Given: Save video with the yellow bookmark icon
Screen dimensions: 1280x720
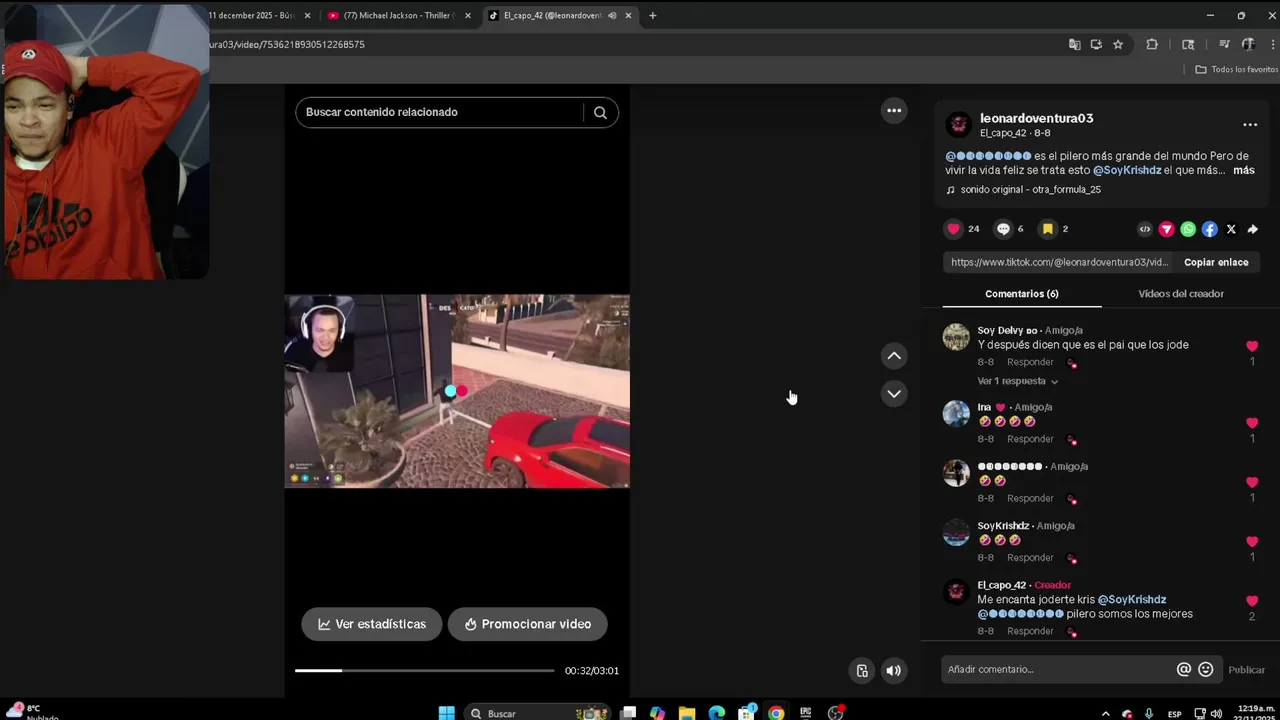Looking at the screenshot, I should pyautogui.click(x=1048, y=229).
